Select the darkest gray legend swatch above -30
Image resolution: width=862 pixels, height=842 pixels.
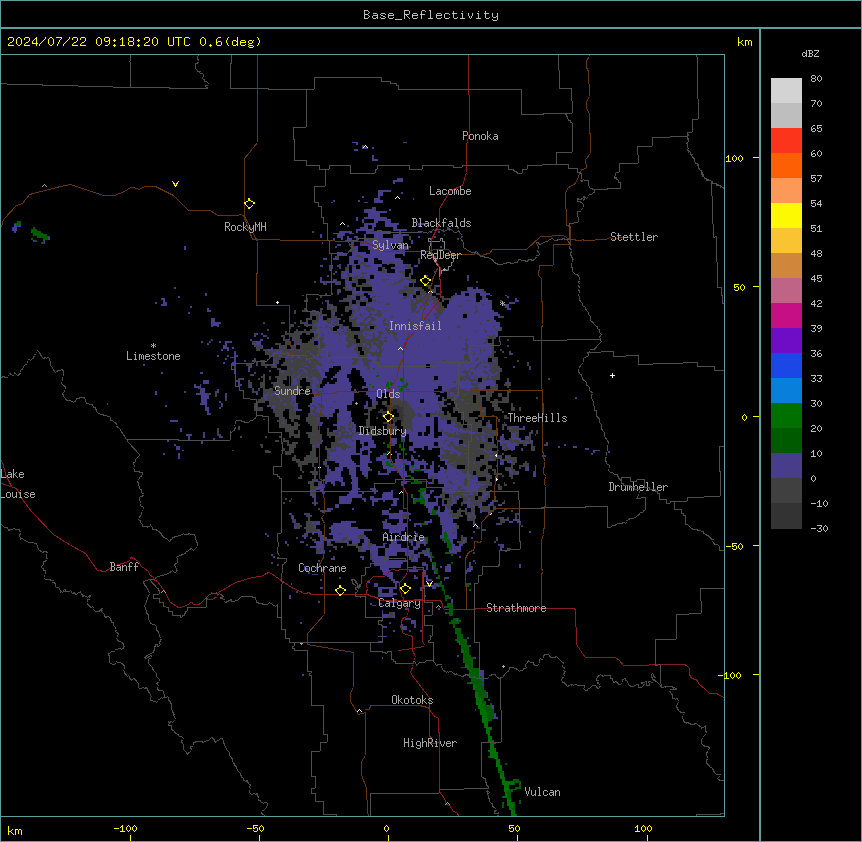786,516
